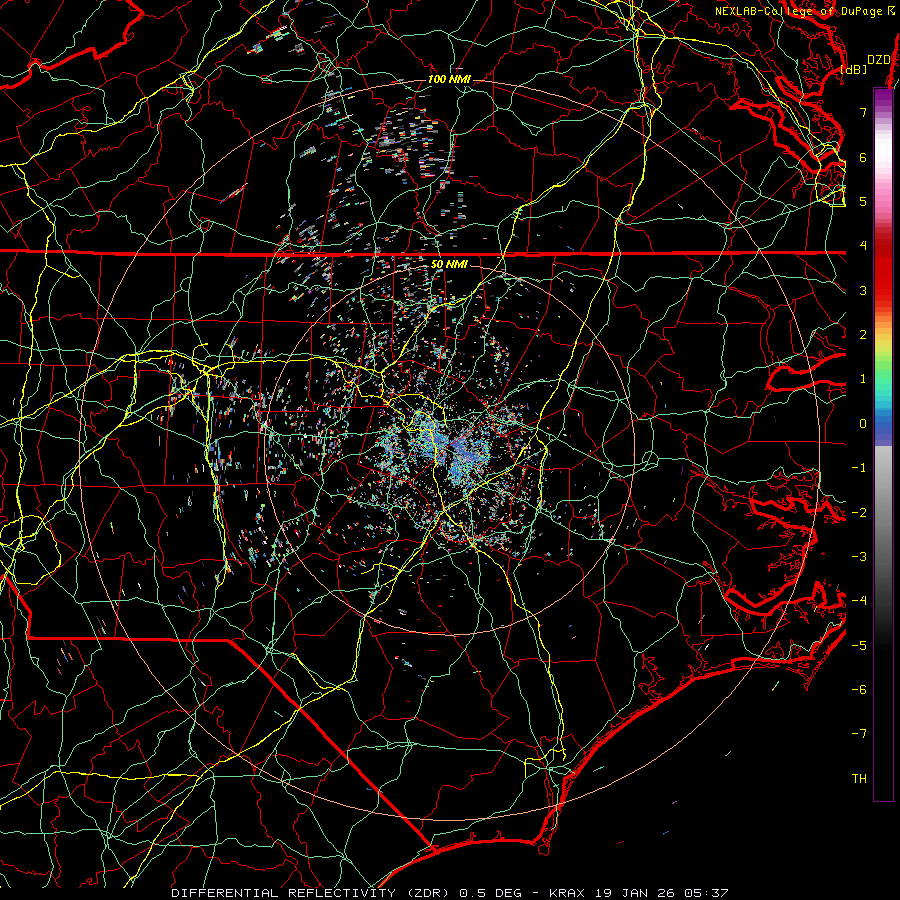900x900 pixels.
Task: Click the "-4" value on the dB scale
Action: click(859, 600)
